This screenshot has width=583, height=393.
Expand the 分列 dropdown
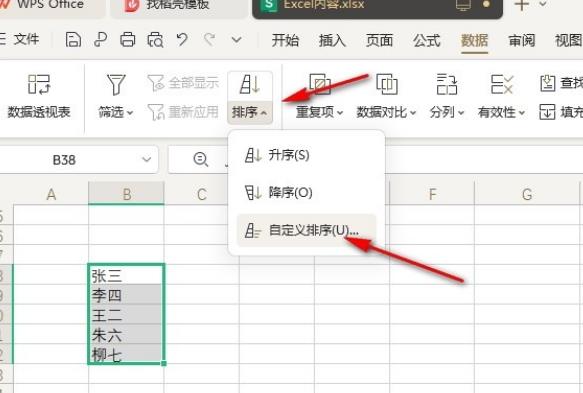click(x=461, y=113)
